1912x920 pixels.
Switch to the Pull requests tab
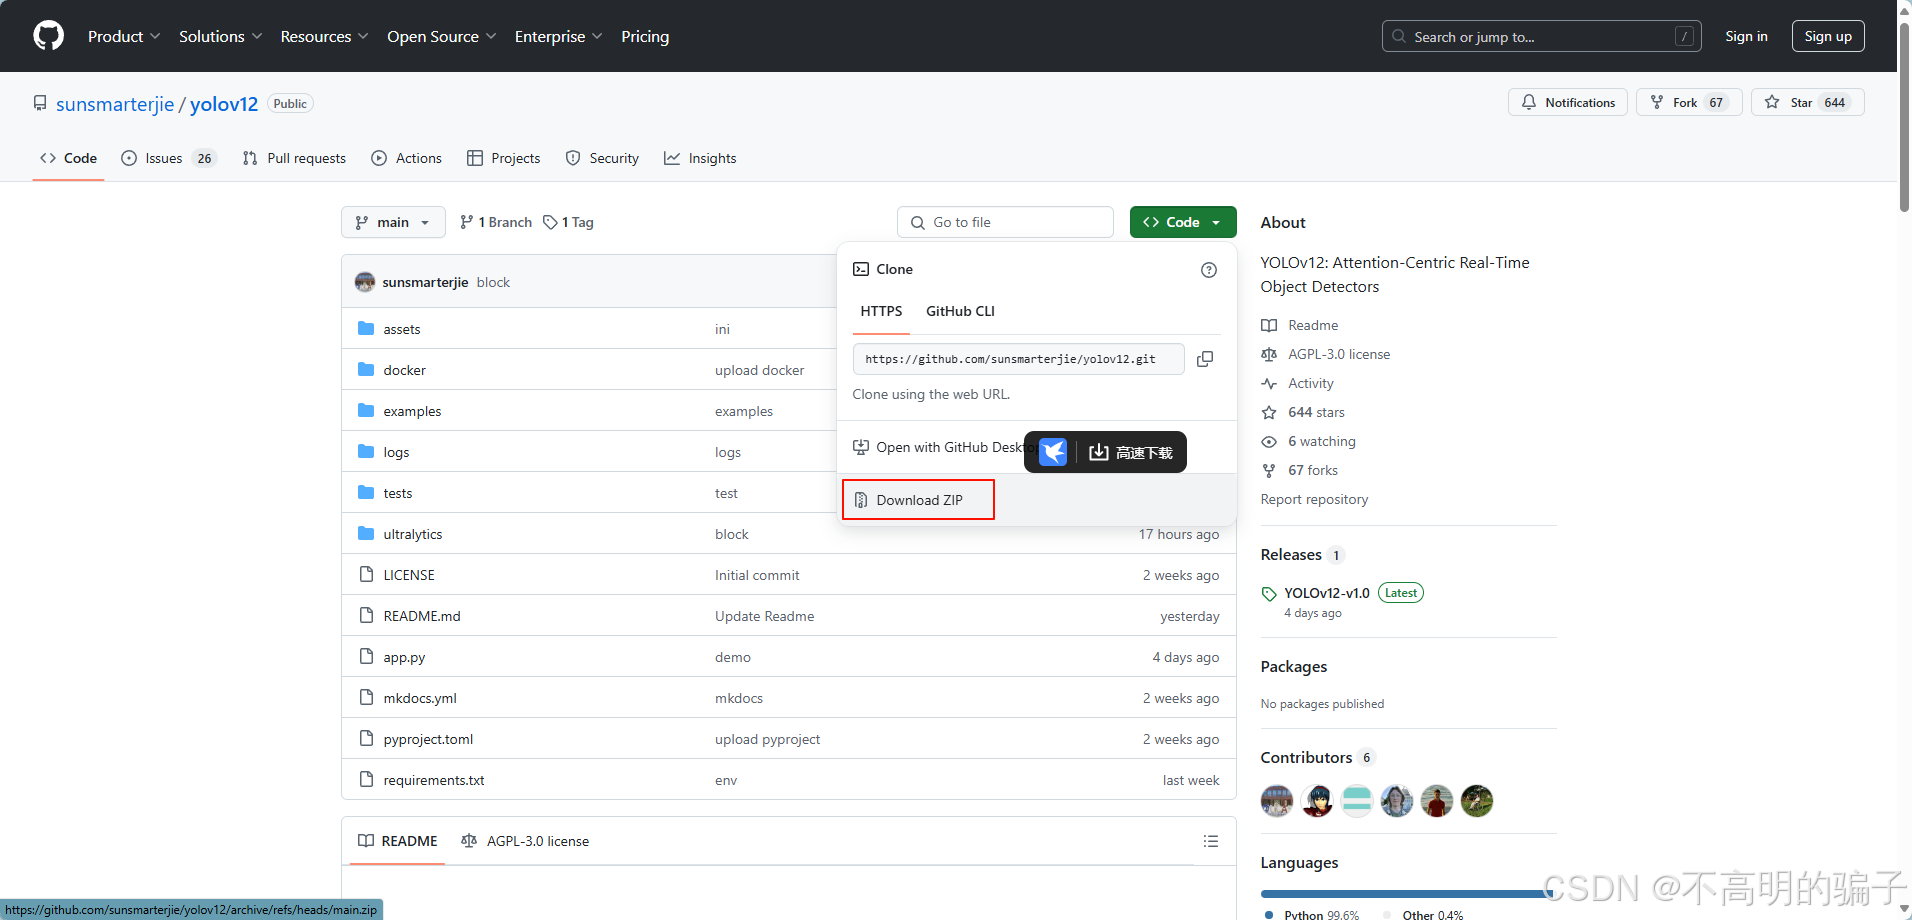(294, 158)
